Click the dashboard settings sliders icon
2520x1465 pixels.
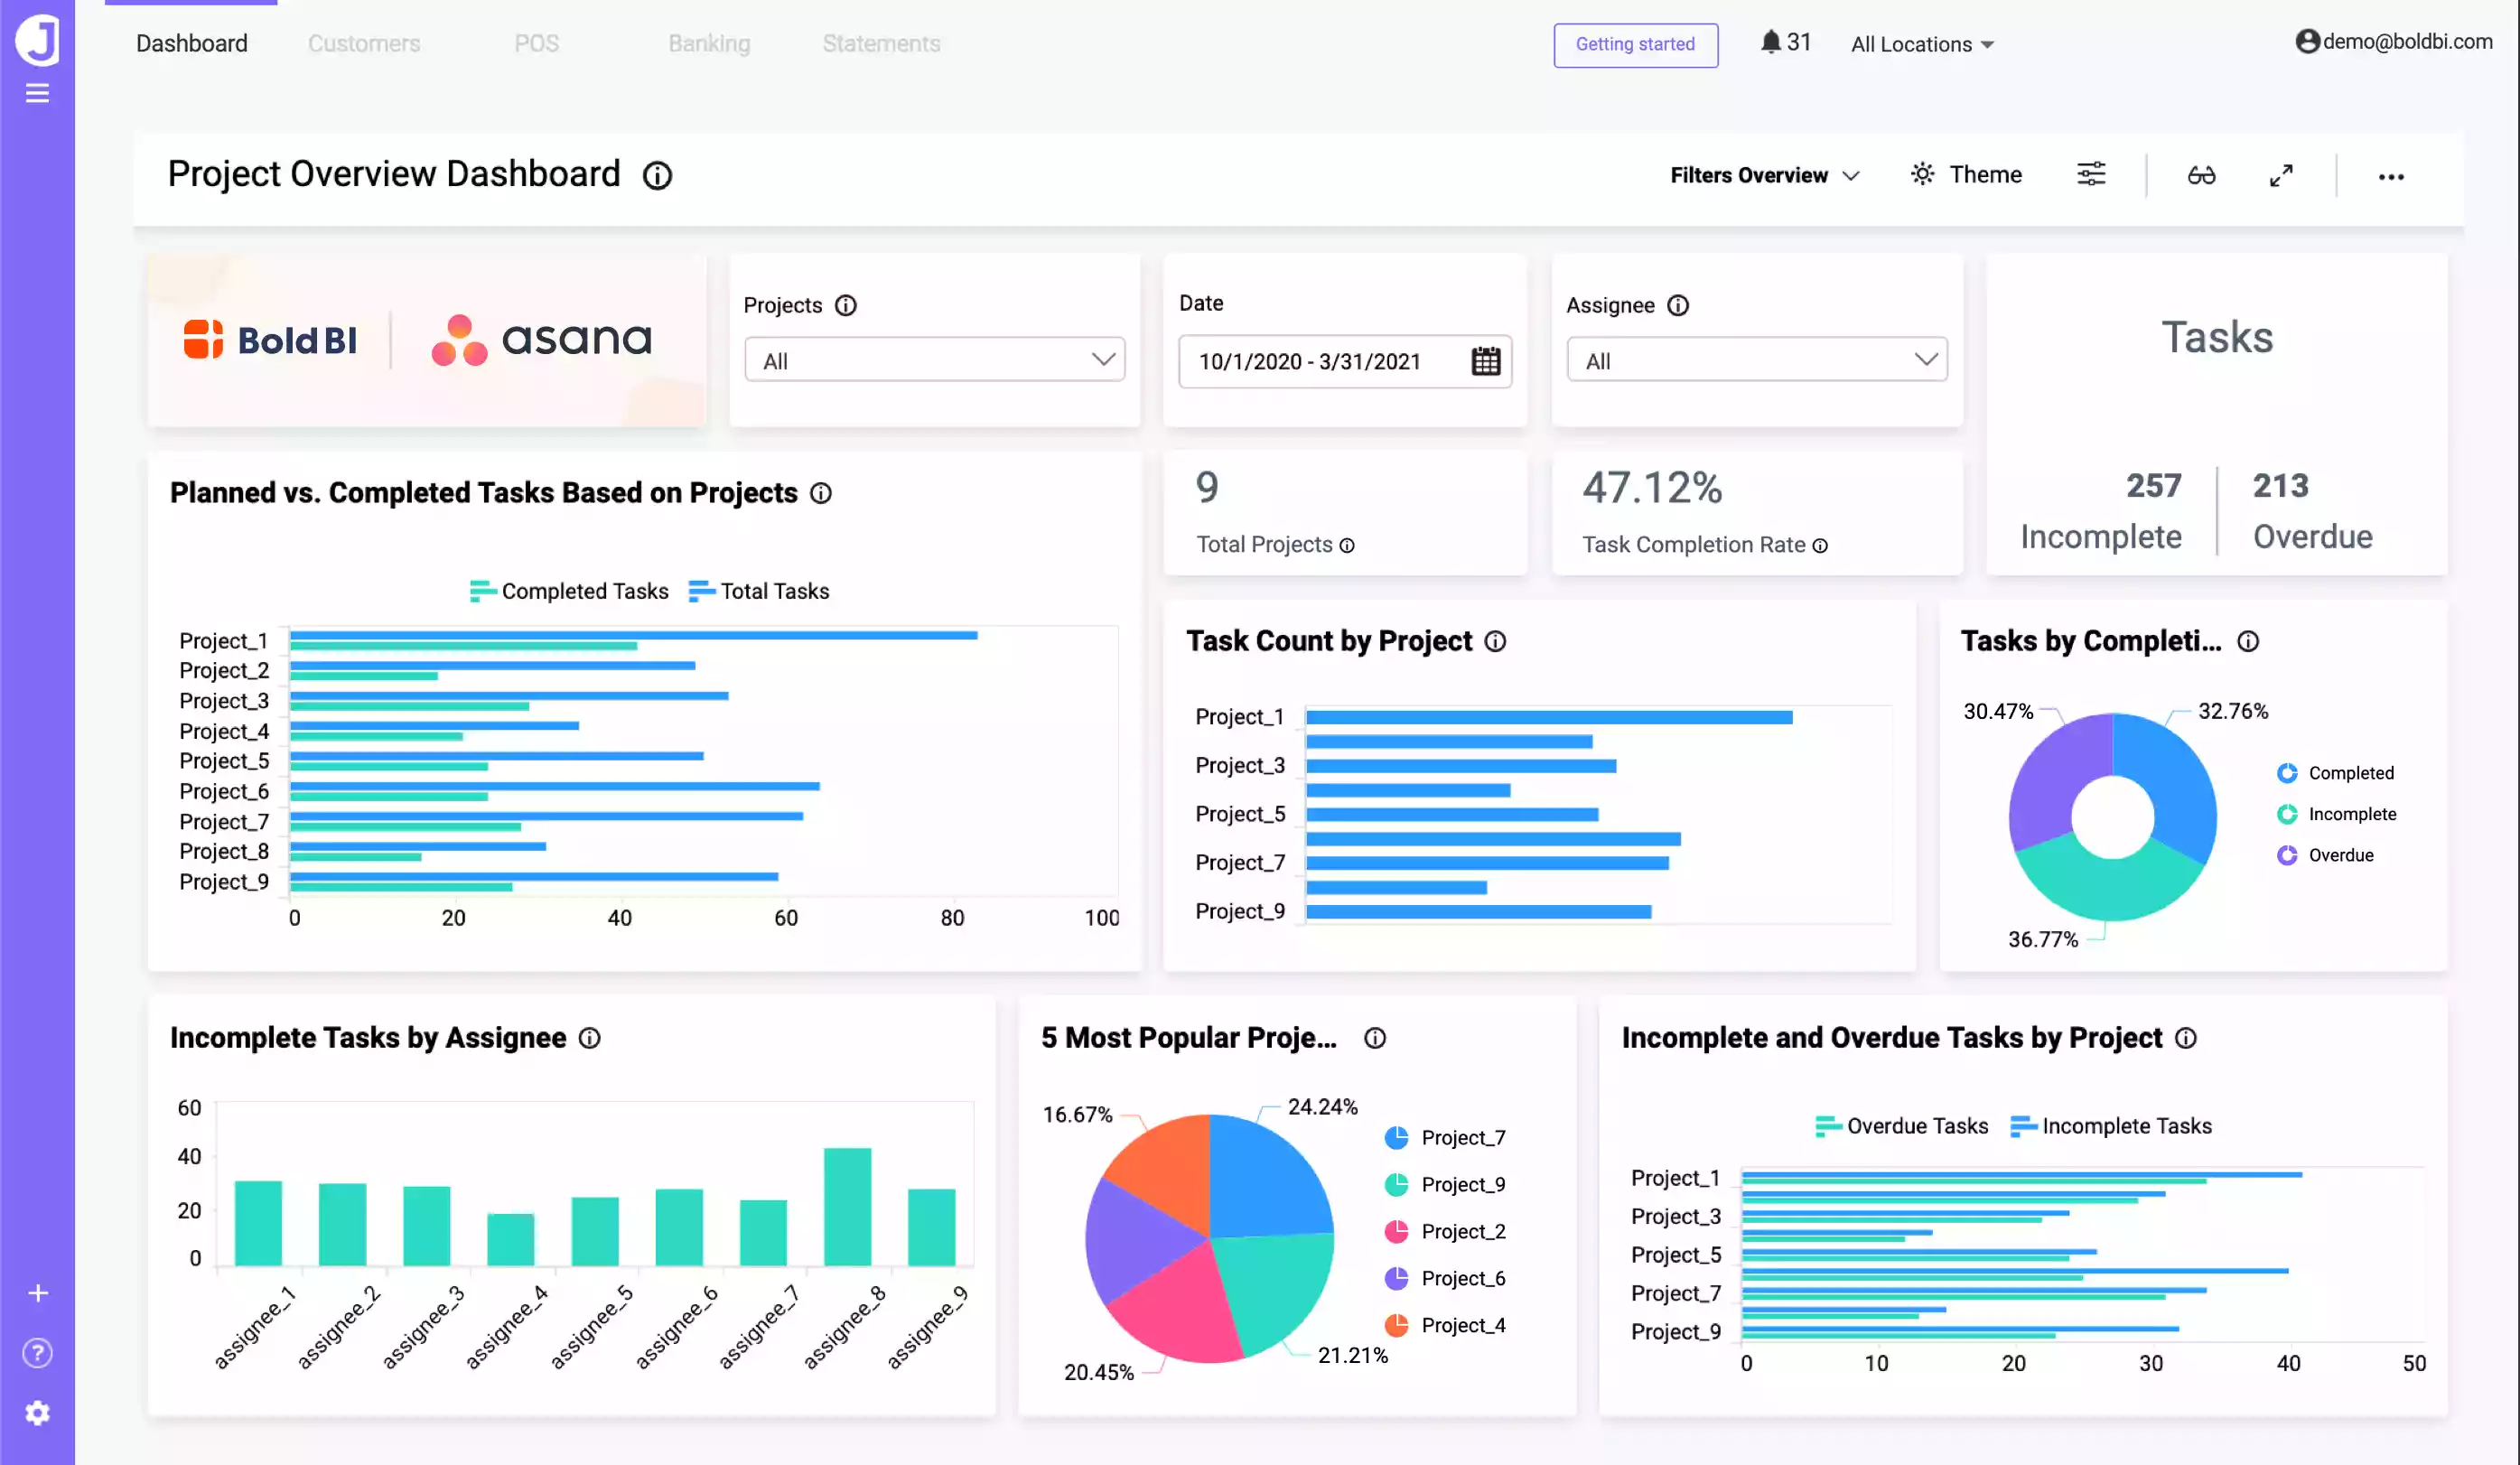(2091, 174)
